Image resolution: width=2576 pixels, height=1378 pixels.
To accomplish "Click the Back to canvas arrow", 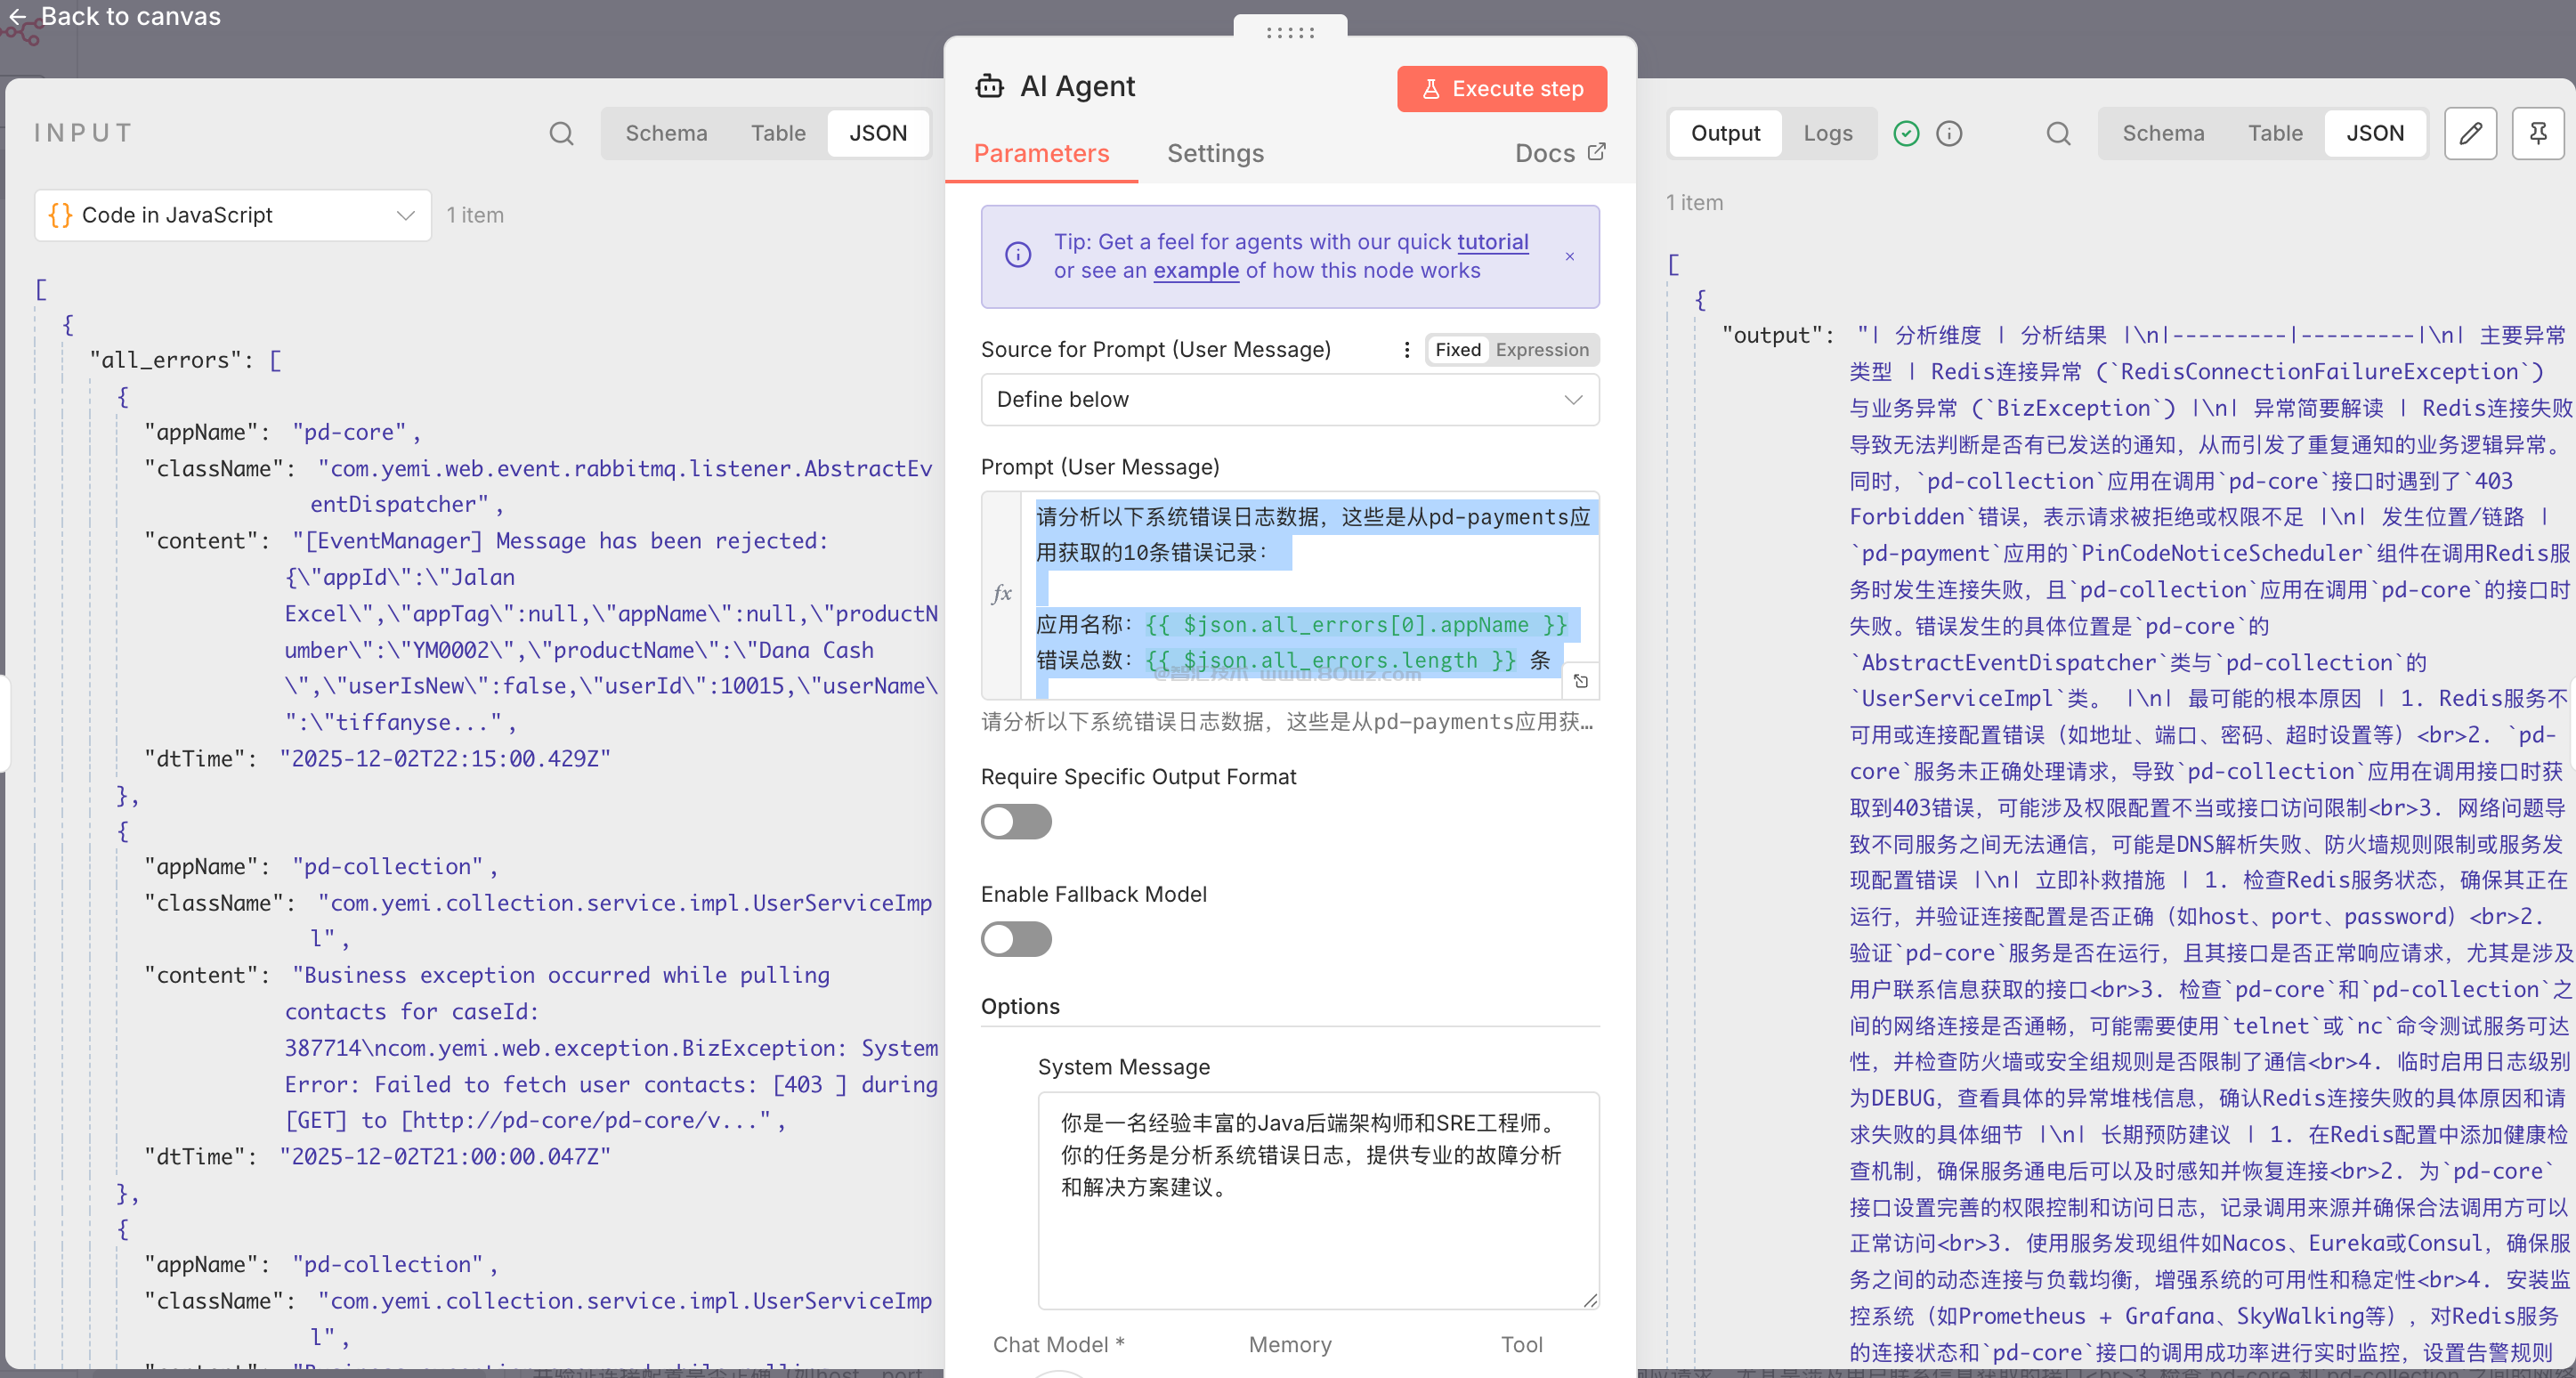I will (17, 17).
